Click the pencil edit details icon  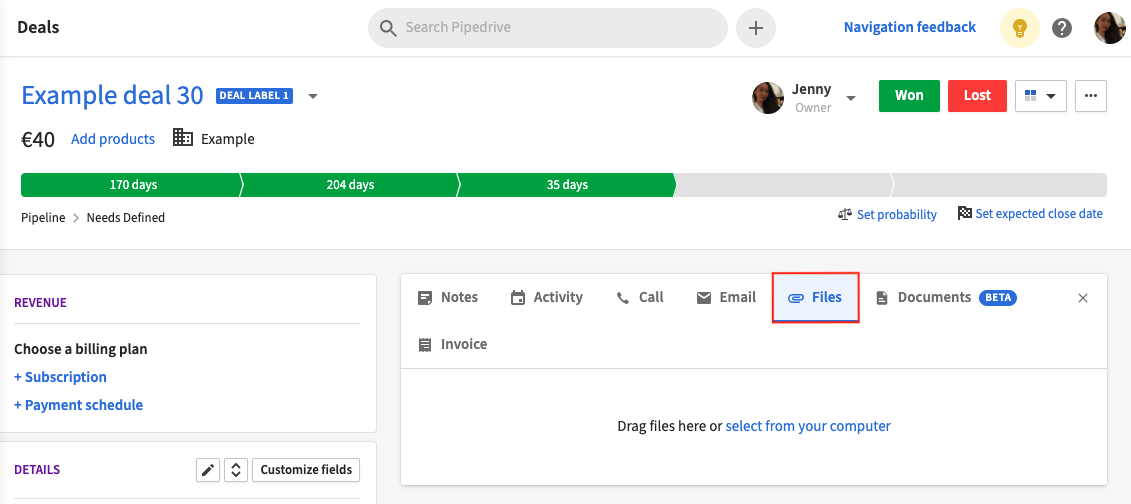pyautogui.click(x=208, y=470)
